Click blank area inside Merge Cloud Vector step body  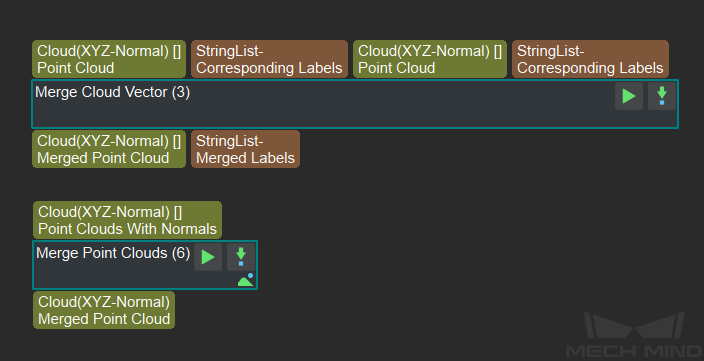coord(359,112)
